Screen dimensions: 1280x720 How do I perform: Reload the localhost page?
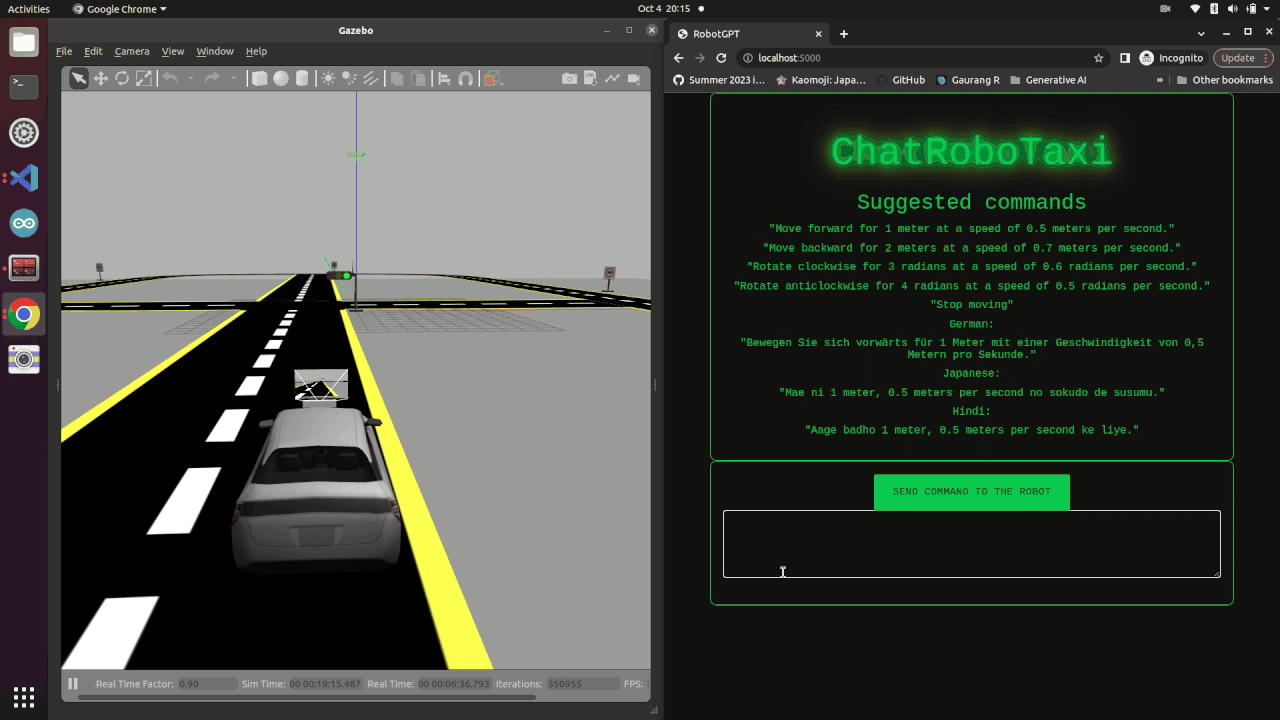pyautogui.click(x=721, y=58)
